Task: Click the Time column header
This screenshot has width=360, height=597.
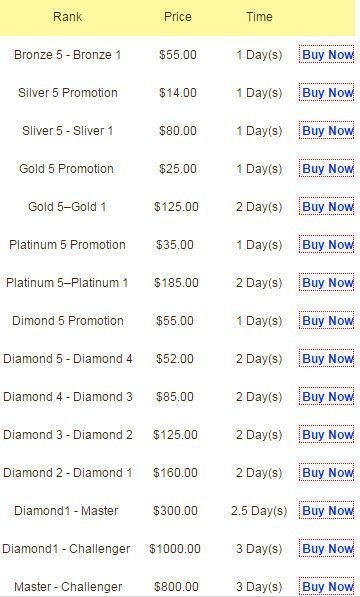Action: pyautogui.click(x=259, y=17)
